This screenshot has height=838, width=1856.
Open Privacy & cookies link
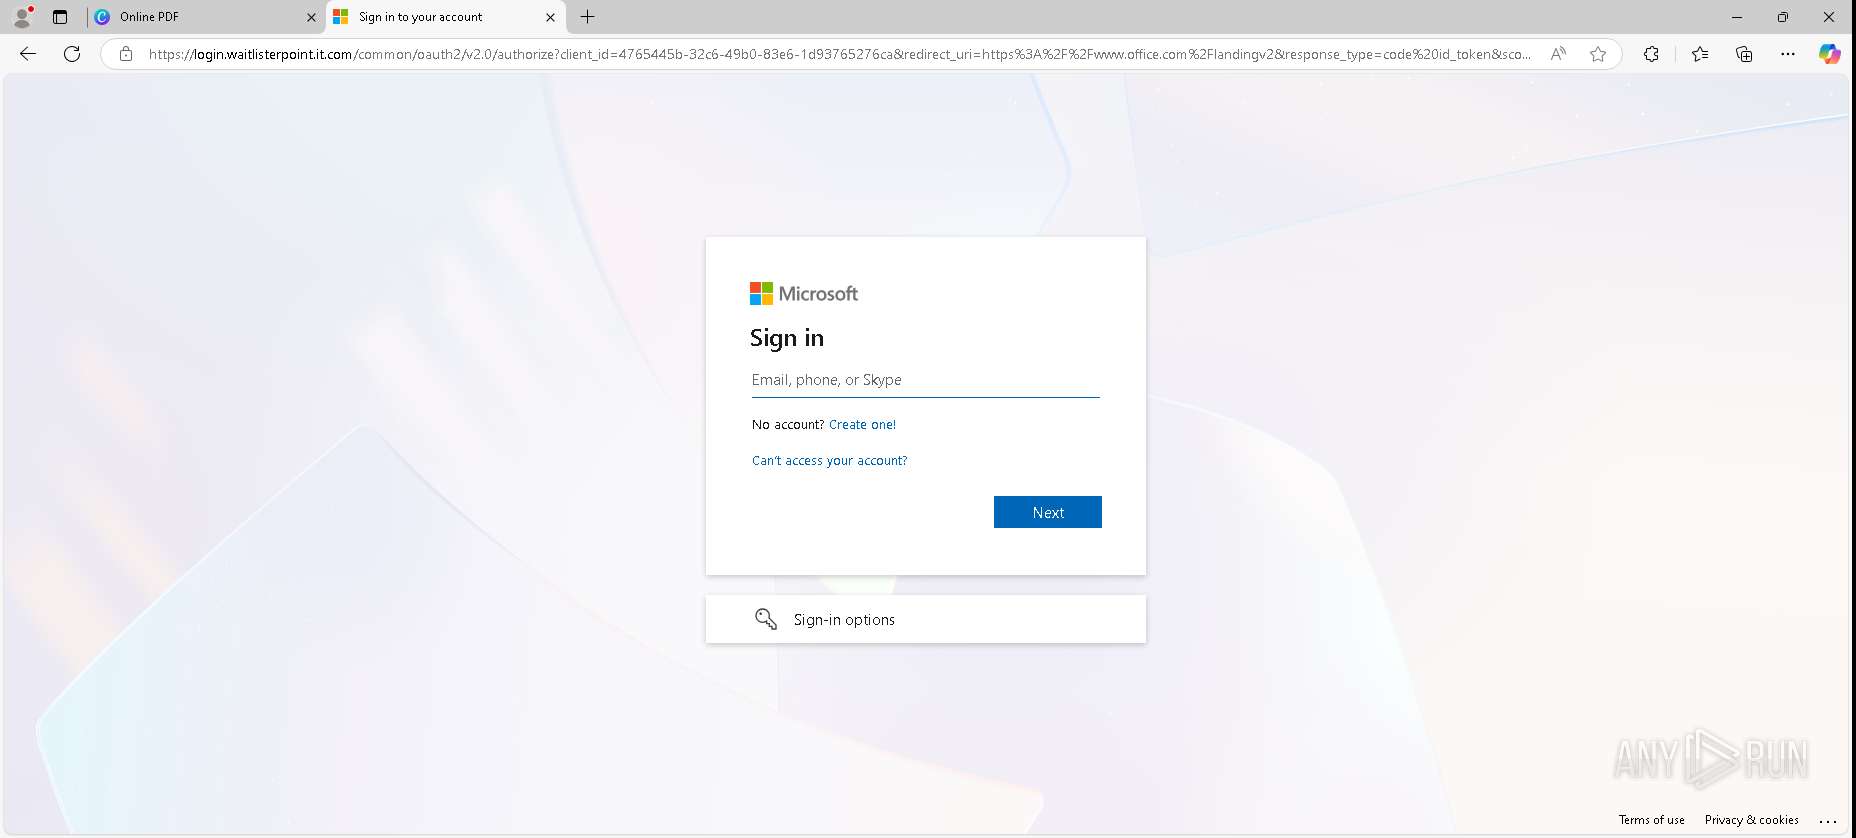(x=1751, y=820)
